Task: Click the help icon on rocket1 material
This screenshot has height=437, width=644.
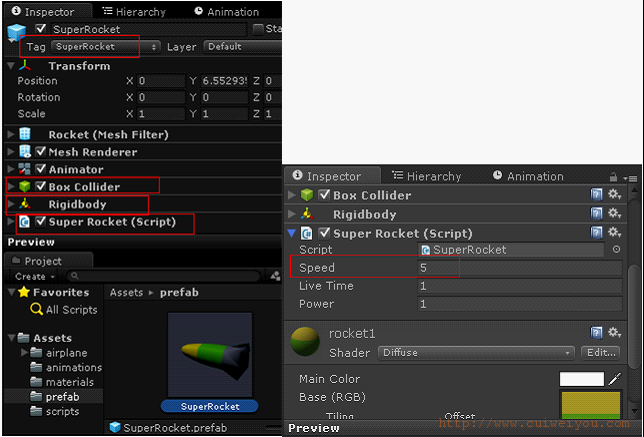Action: pos(596,333)
